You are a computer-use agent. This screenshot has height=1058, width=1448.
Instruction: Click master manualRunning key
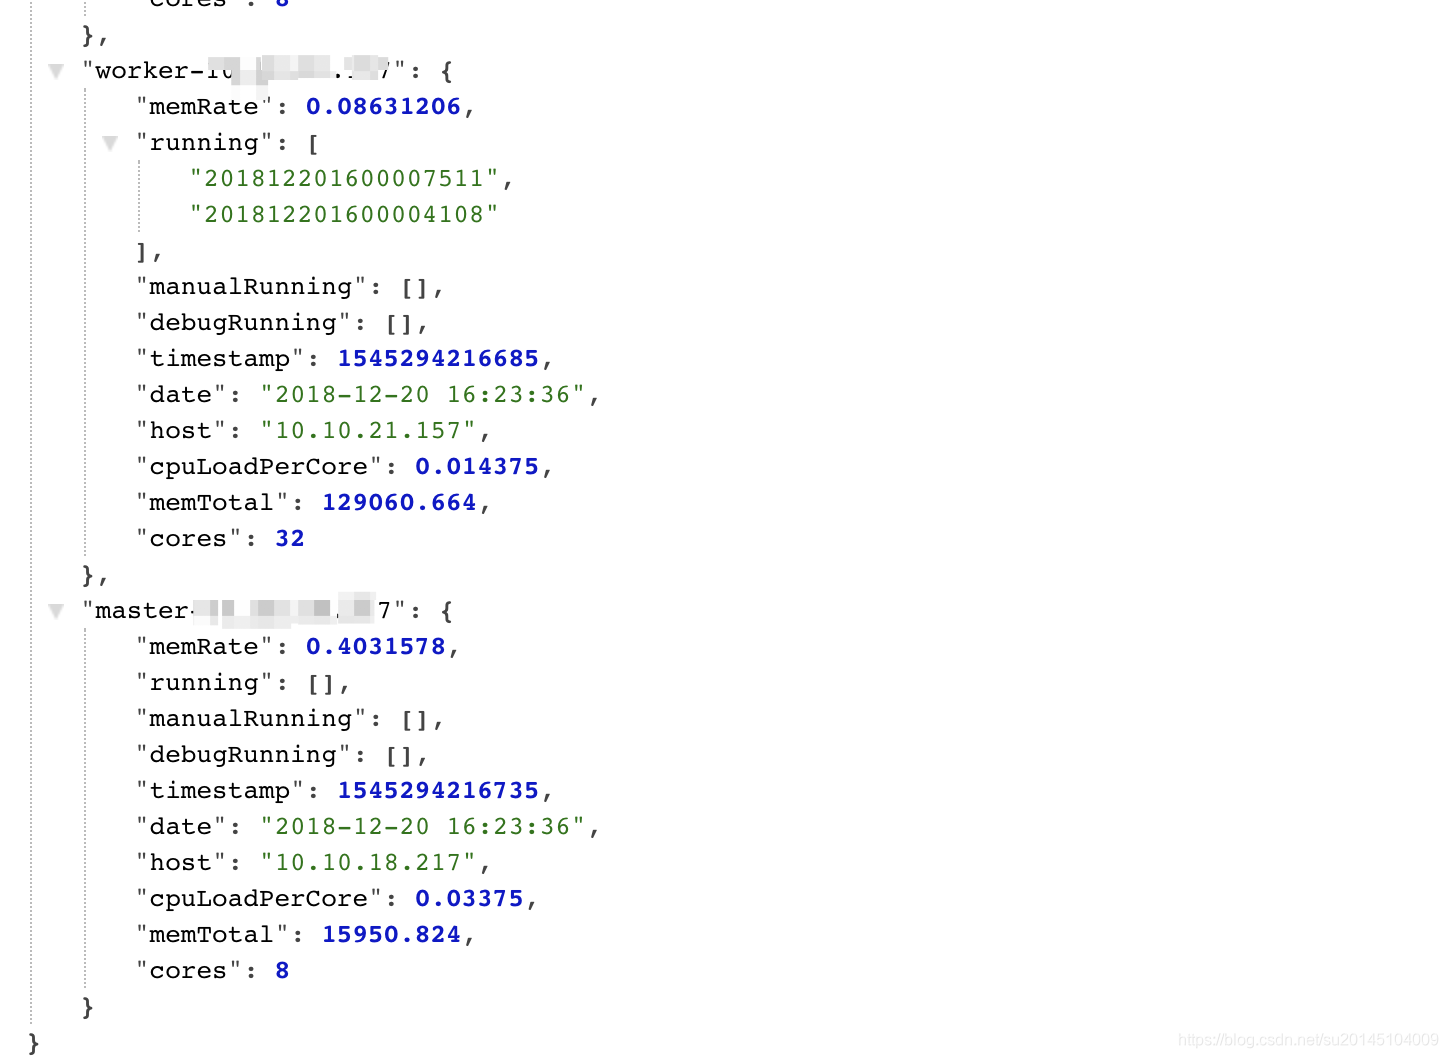point(252,719)
